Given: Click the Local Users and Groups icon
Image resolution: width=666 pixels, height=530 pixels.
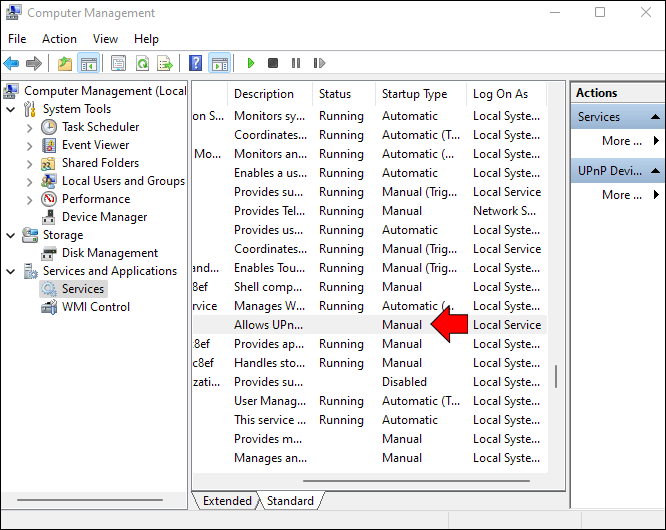Looking at the screenshot, I should coord(49,181).
